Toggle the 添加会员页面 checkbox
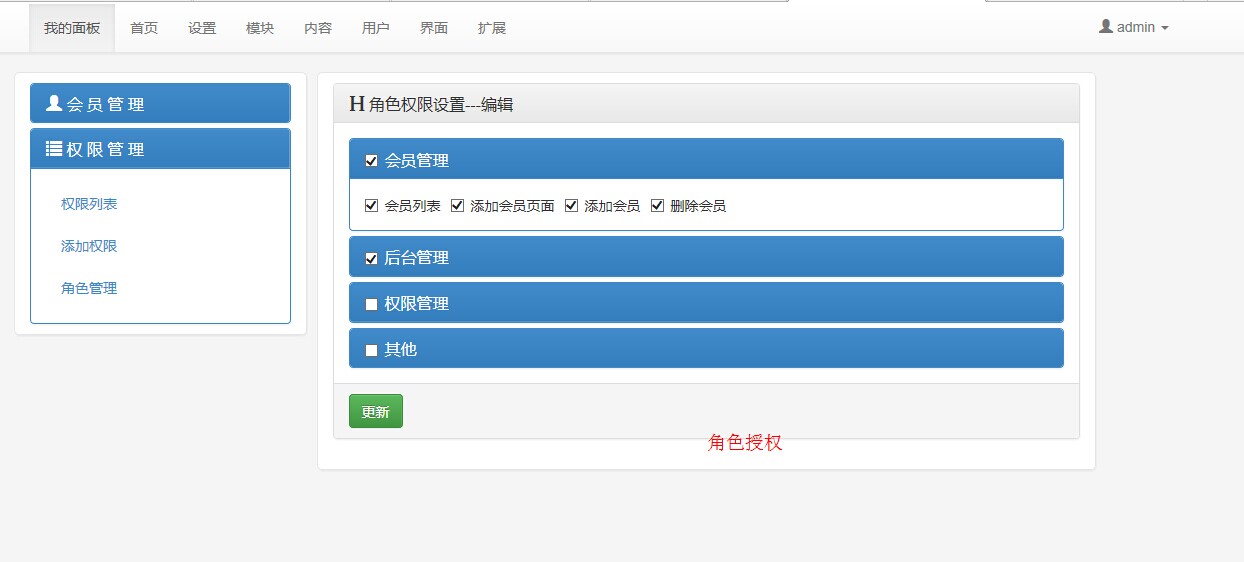 pyautogui.click(x=458, y=206)
